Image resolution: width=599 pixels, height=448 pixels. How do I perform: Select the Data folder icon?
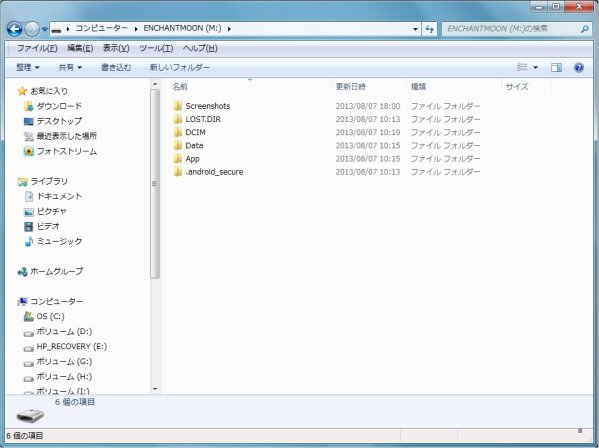tap(178, 146)
